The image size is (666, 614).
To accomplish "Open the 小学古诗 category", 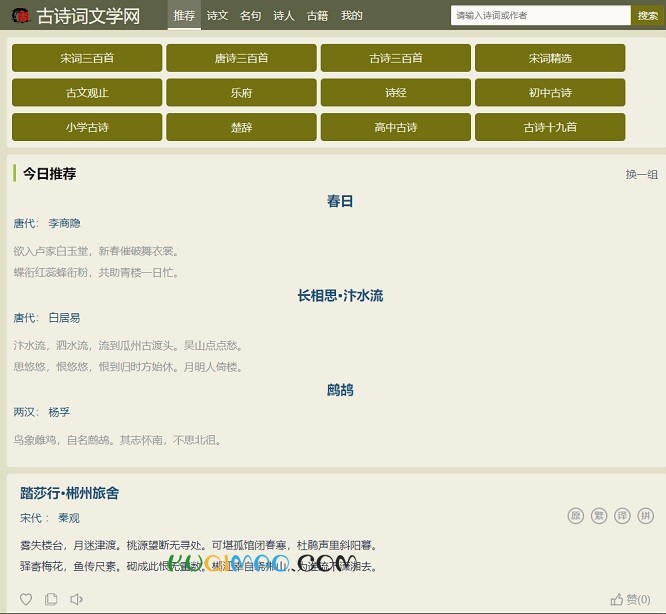I will 87,127.
